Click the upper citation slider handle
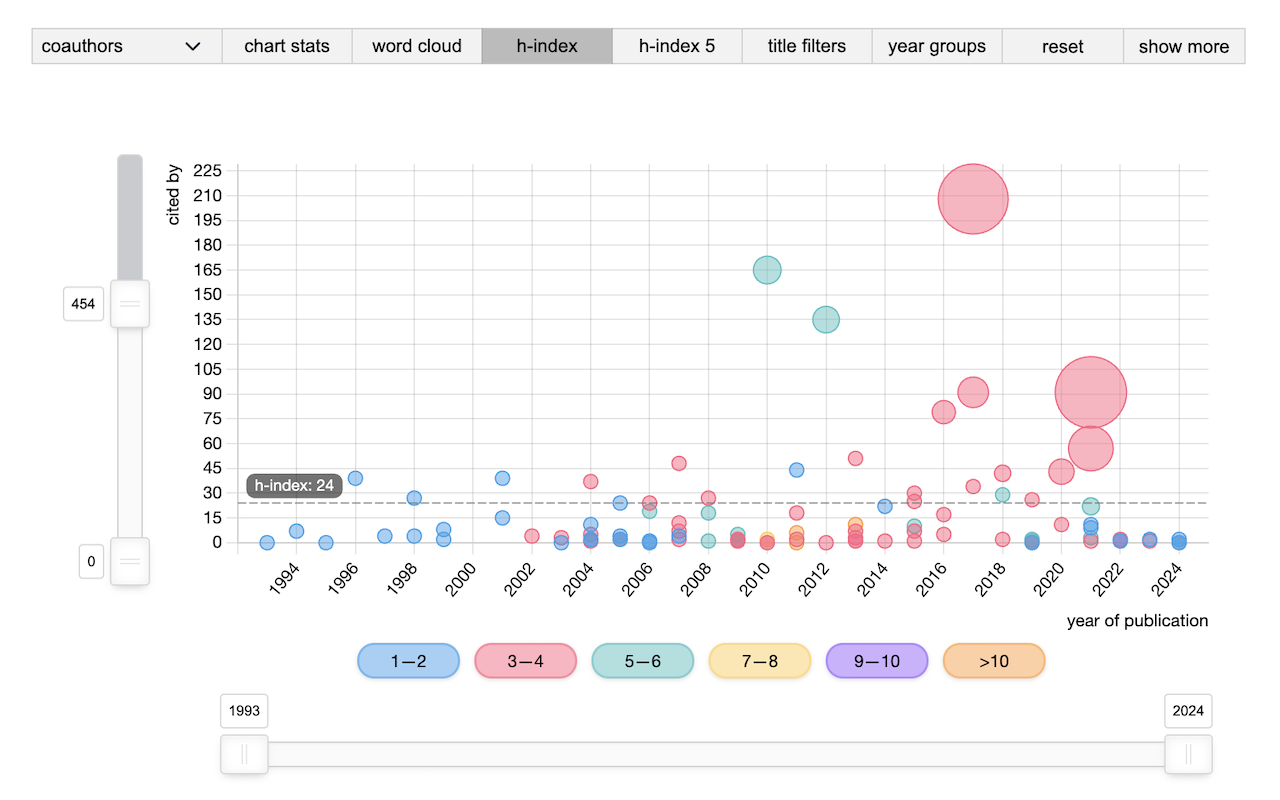 point(129,304)
